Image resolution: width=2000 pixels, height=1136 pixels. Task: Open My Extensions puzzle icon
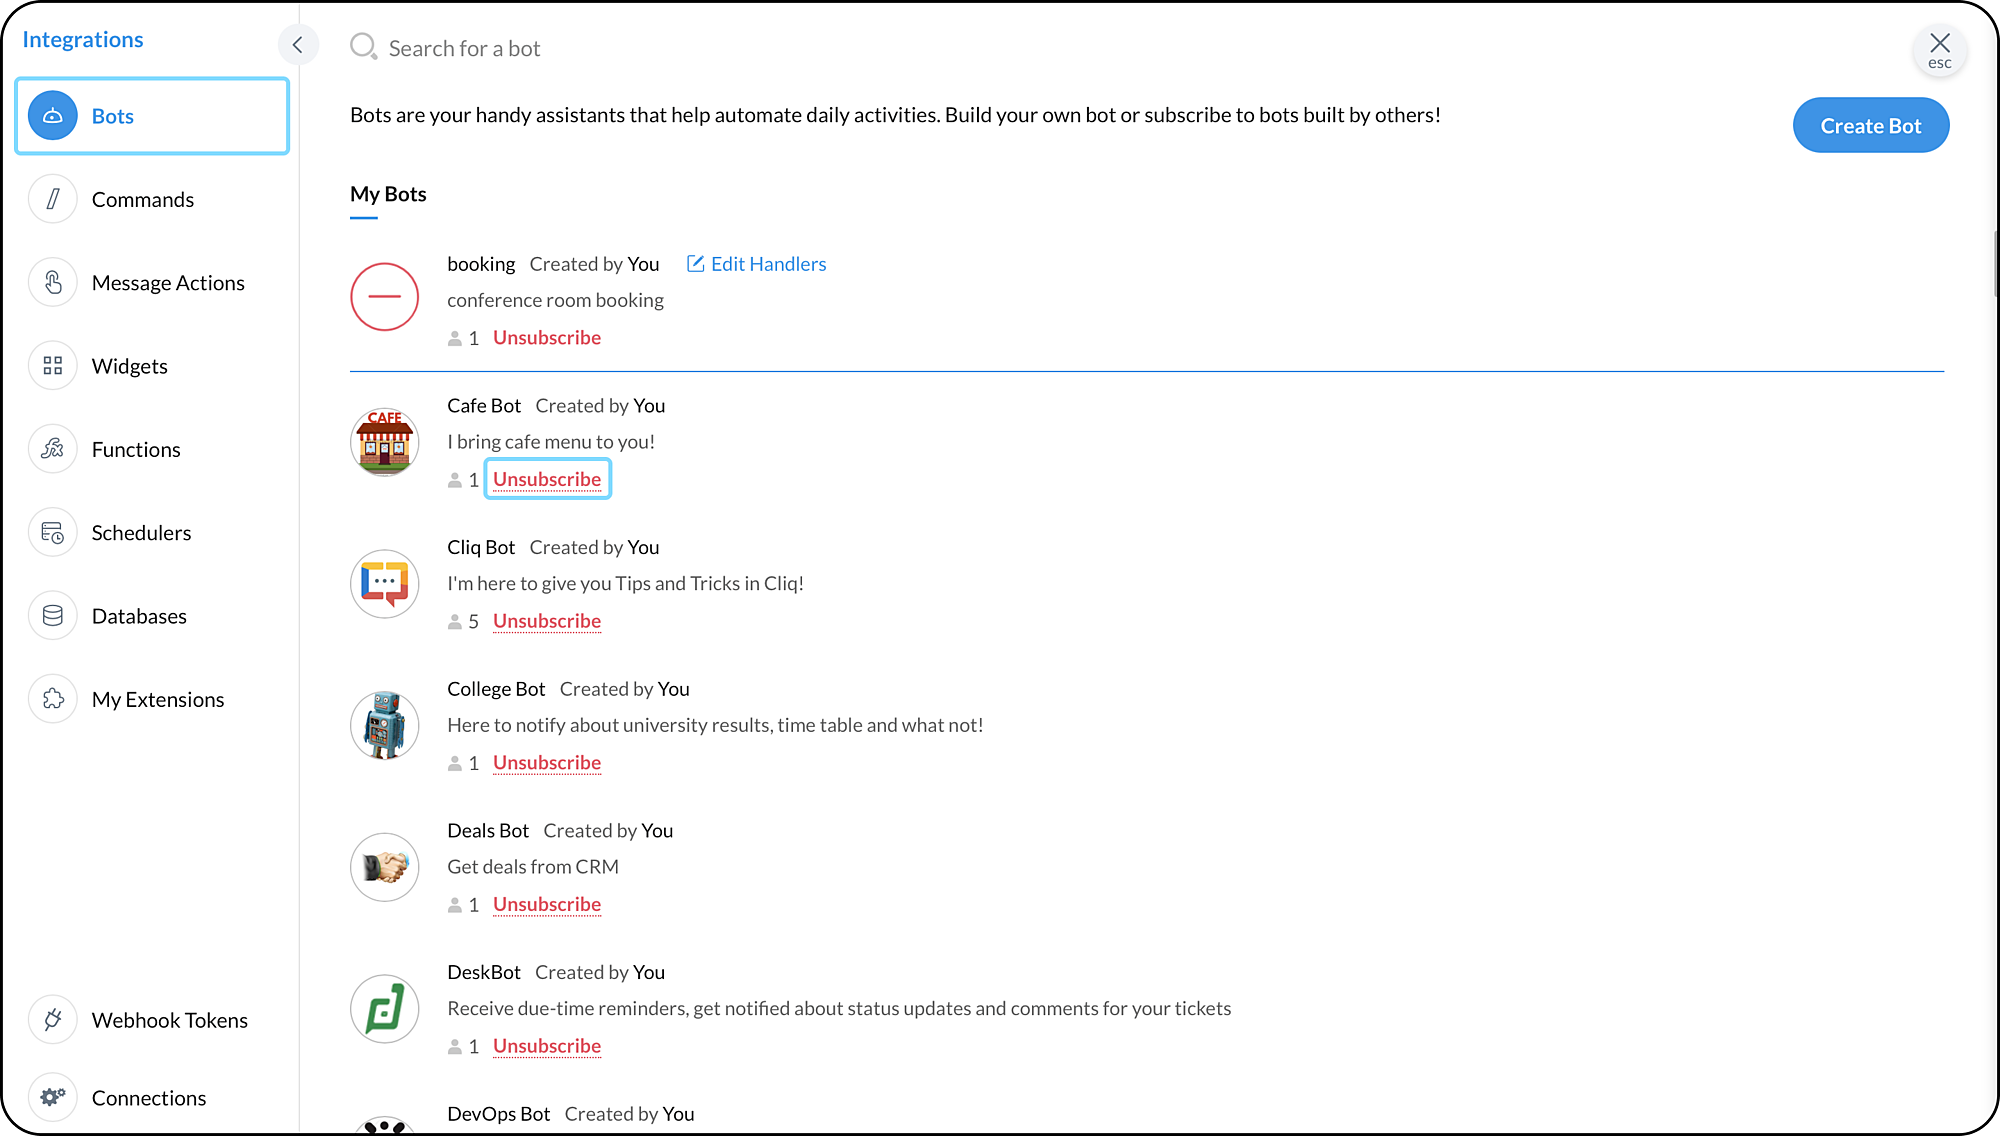53,699
